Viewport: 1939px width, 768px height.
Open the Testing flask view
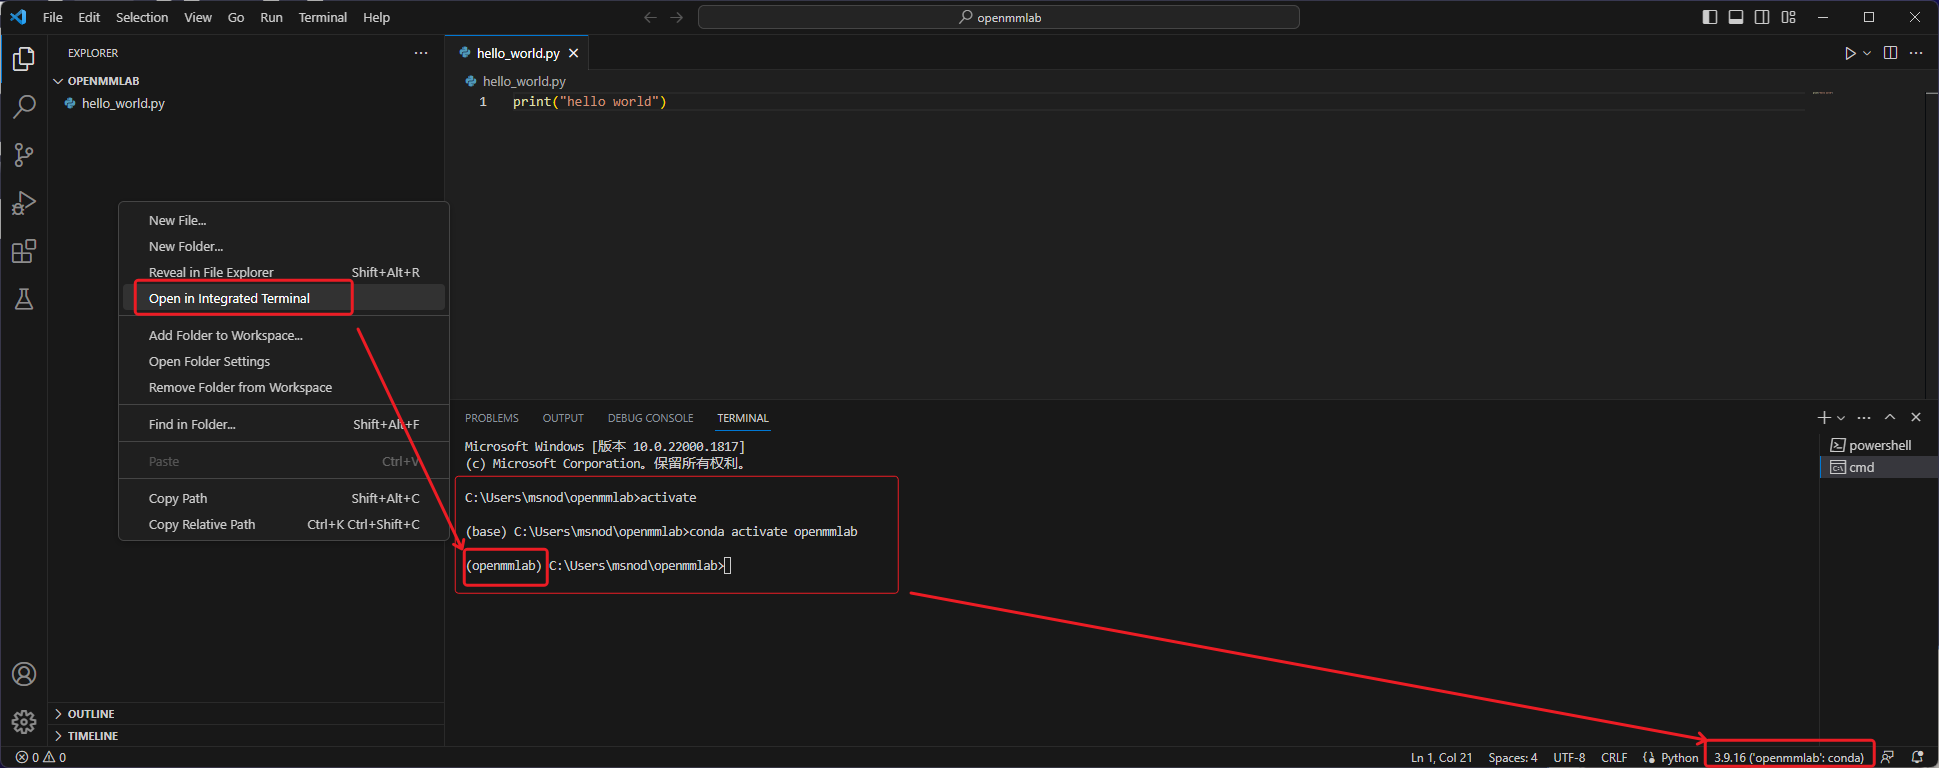[24, 299]
